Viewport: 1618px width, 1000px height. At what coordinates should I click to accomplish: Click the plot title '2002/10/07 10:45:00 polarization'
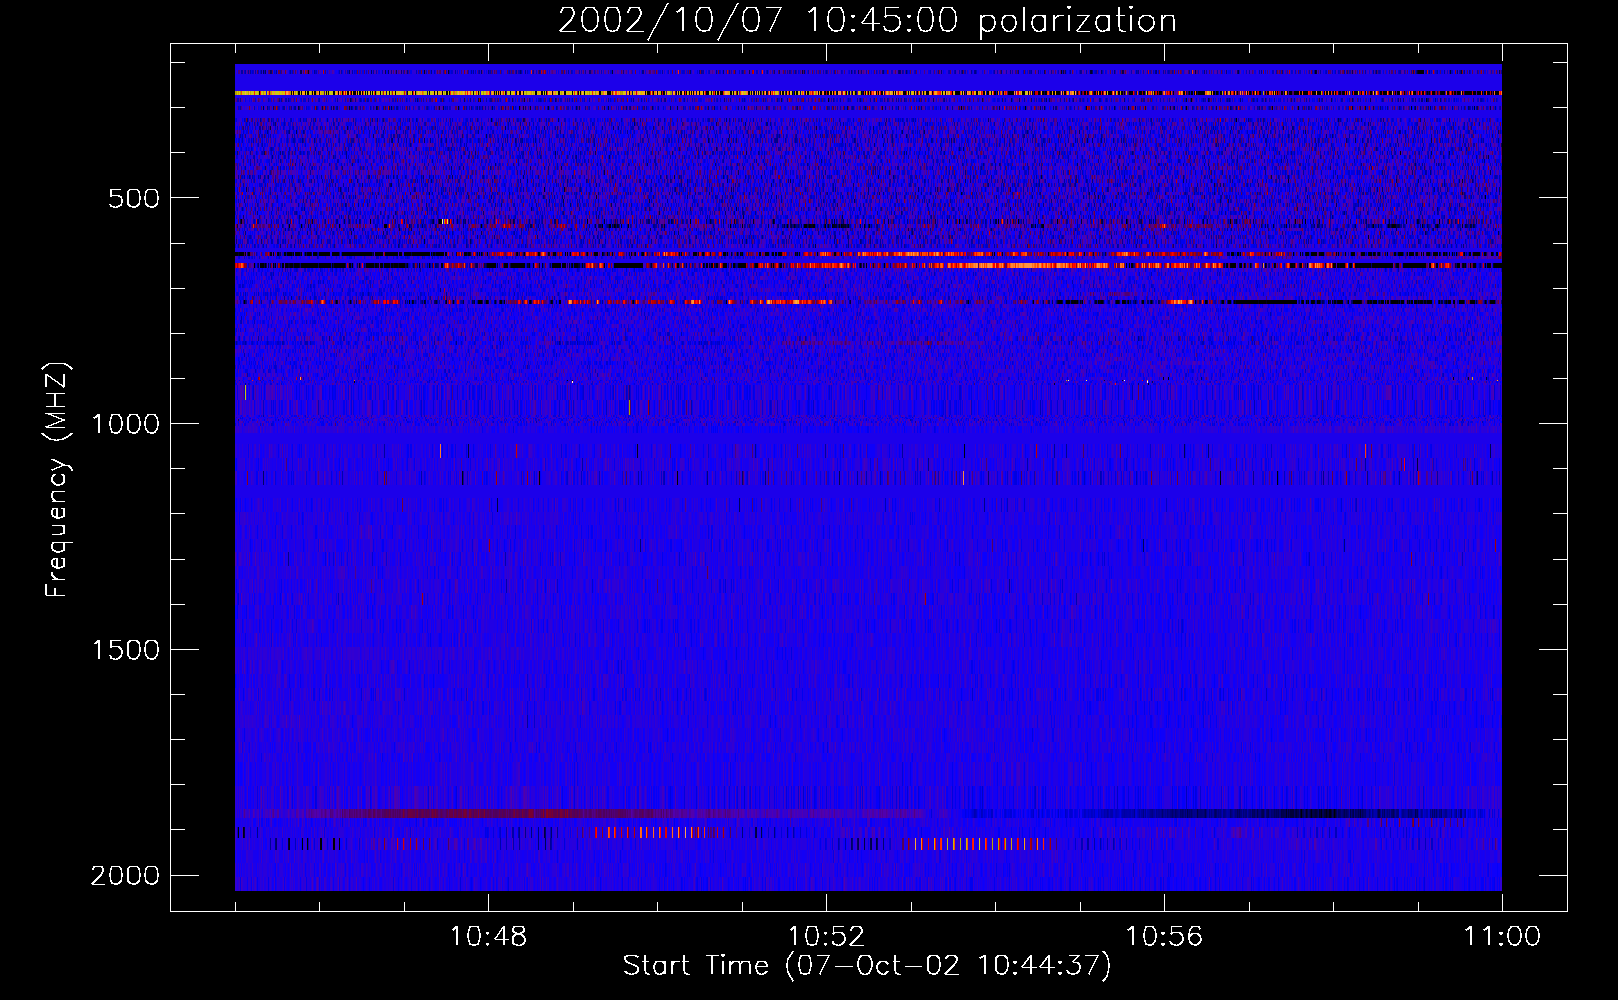867,20
